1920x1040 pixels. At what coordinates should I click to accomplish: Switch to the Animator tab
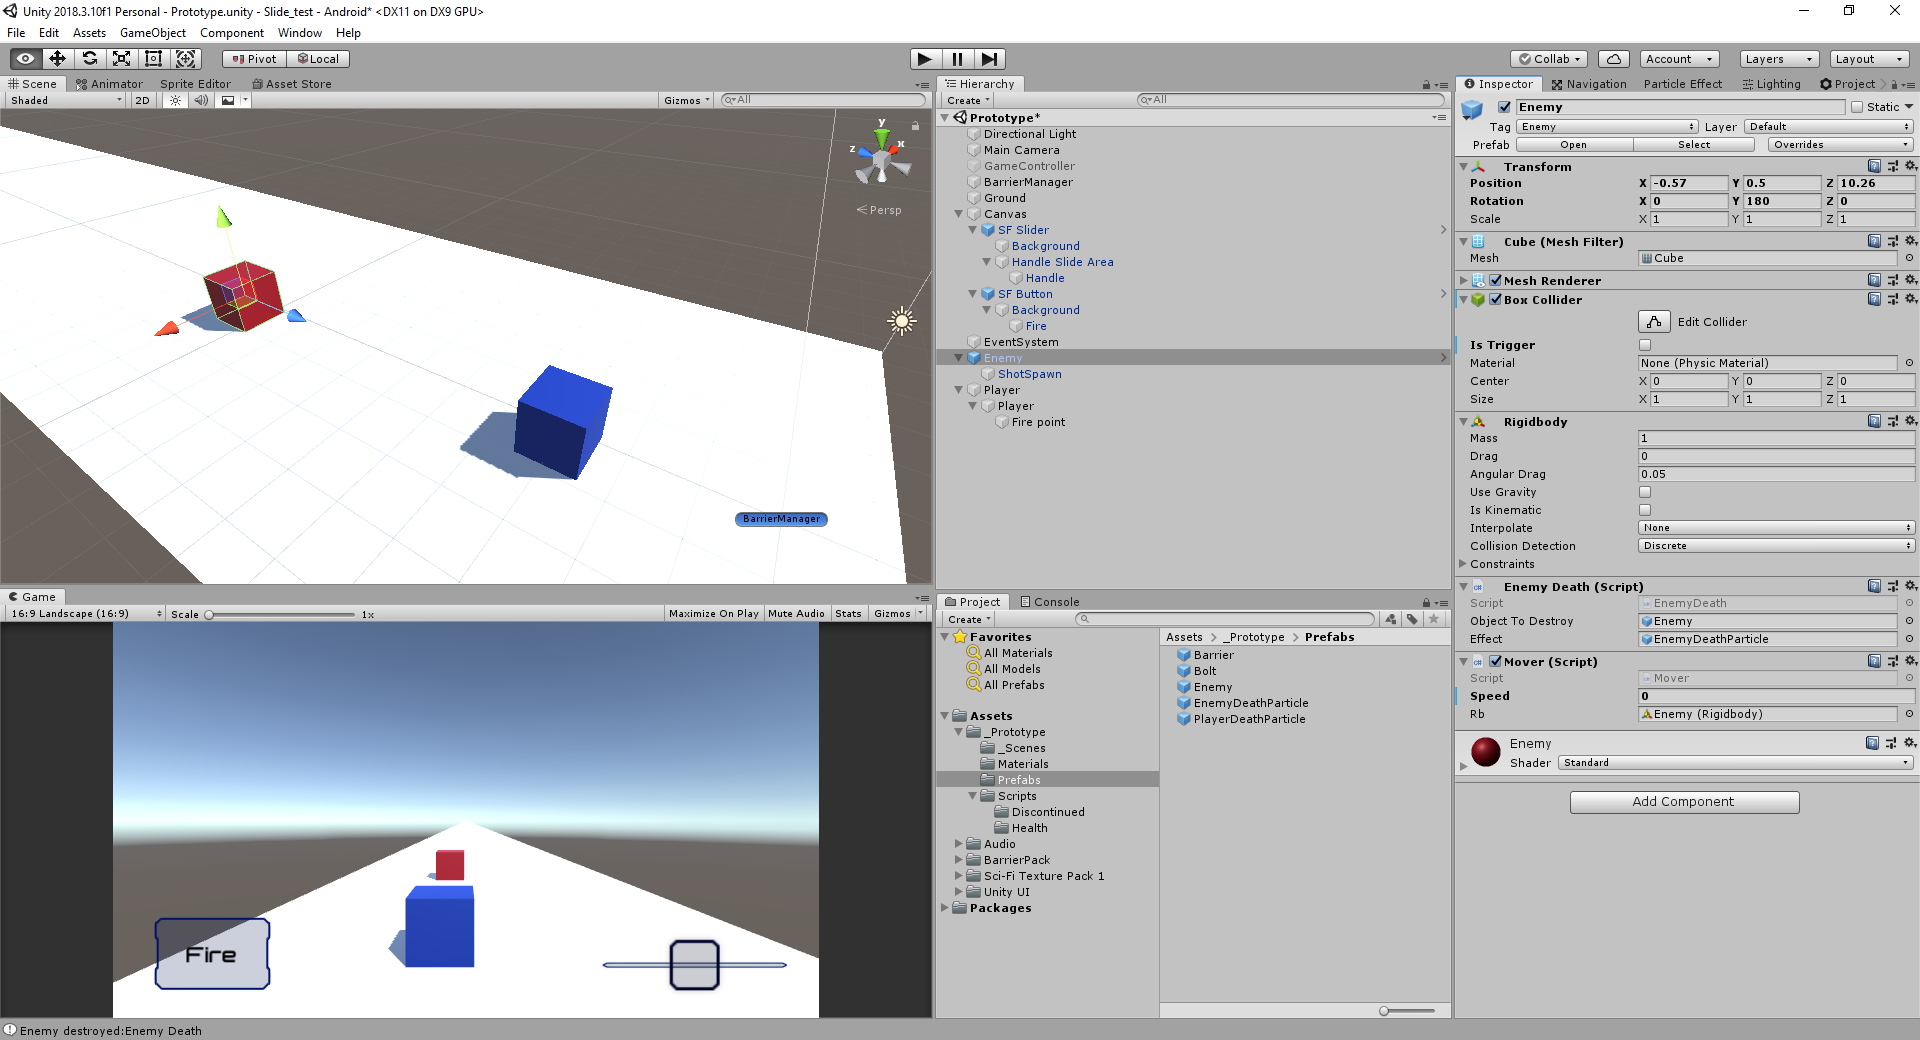[x=109, y=84]
